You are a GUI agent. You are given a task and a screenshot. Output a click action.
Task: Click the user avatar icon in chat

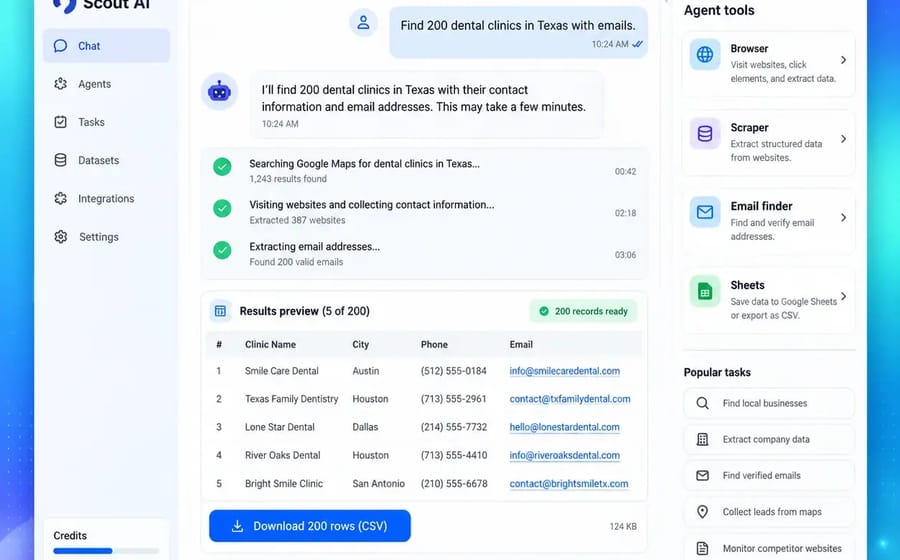pyautogui.click(x=363, y=23)
